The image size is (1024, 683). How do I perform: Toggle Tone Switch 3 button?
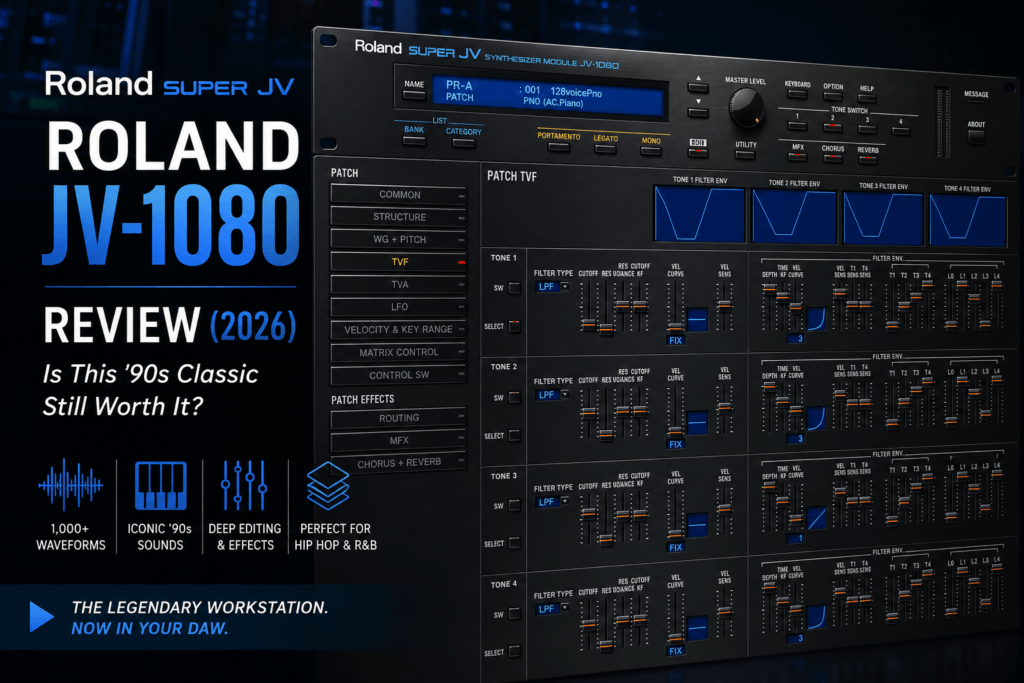(867, 129)
